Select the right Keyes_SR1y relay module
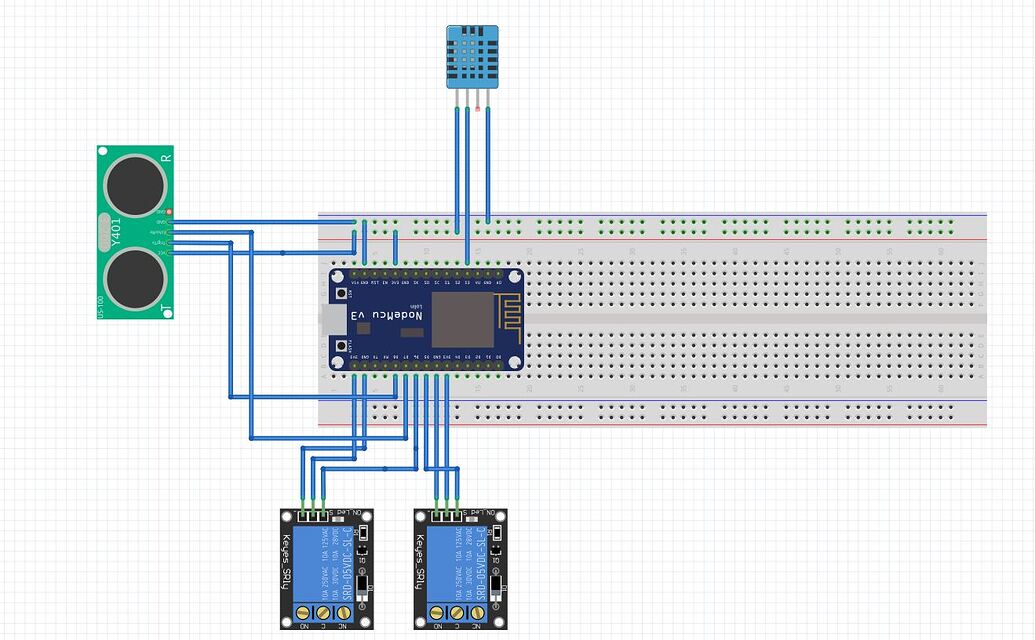The height and width of the screenshot is (640, 1035). (x=462, y=570)
